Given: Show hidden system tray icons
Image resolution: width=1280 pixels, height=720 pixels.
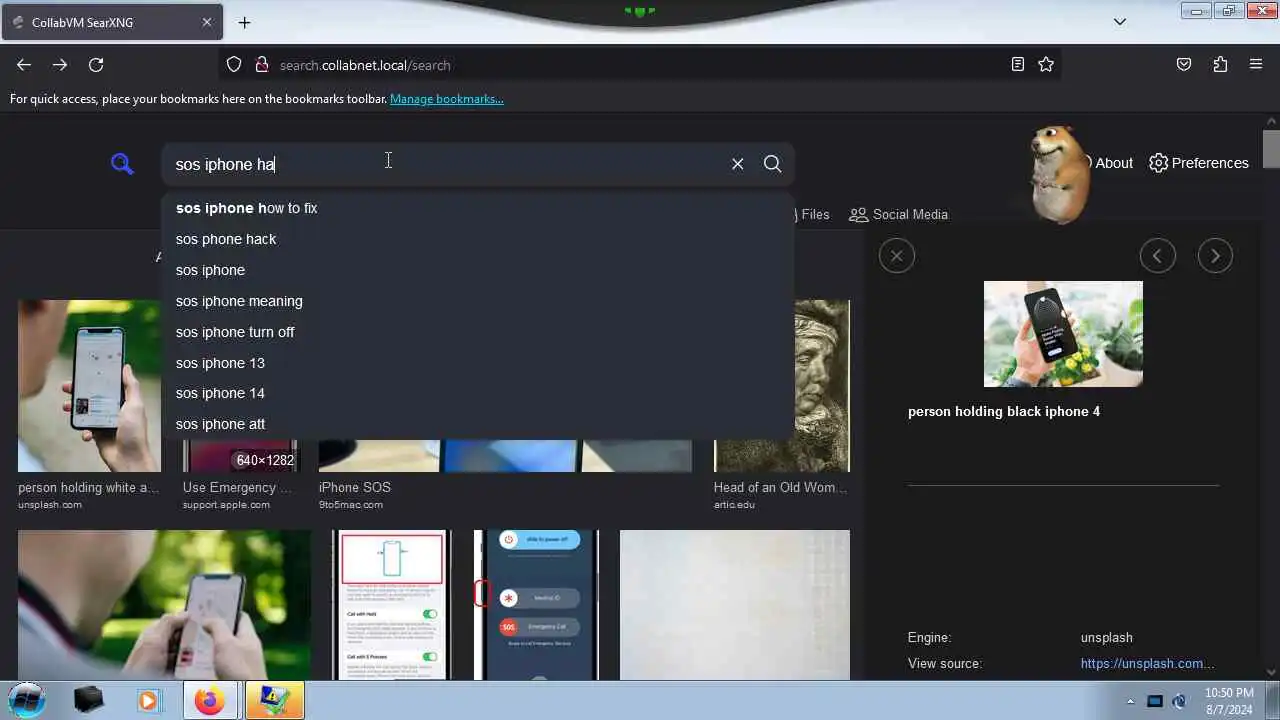Looking at the screenshot, I should pos(1131,701).
